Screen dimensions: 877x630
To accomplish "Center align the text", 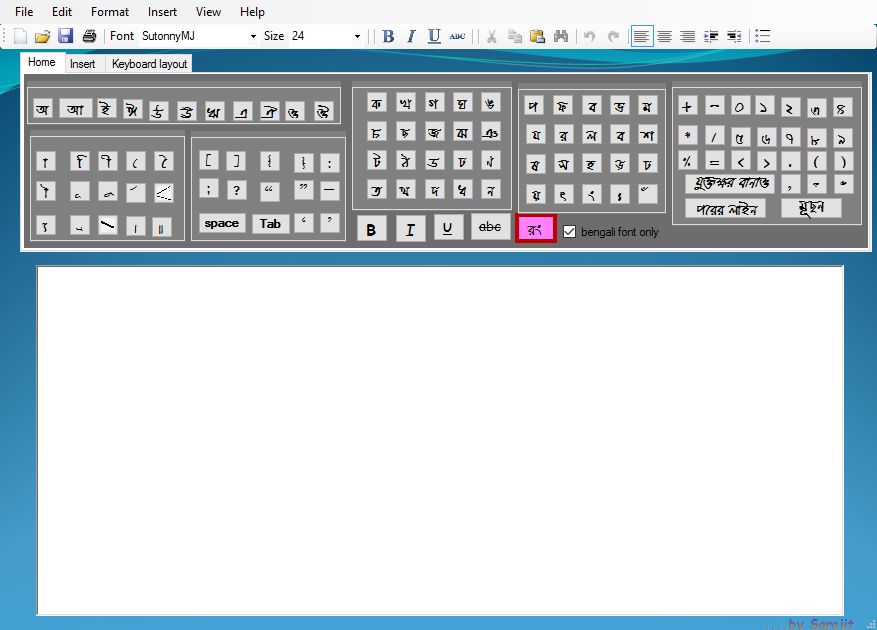I will pos(664,36).
